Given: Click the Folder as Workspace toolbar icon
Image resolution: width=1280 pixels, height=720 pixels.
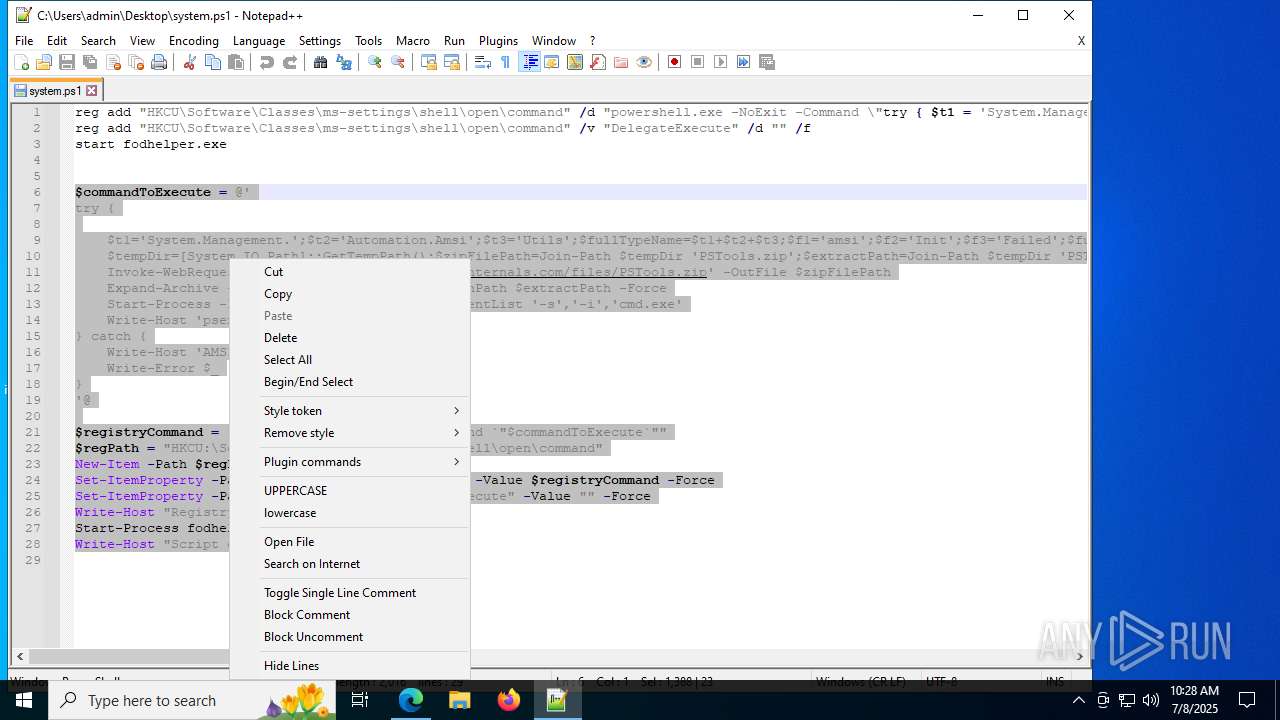Looking at the screenshot, I should [620, 62].
